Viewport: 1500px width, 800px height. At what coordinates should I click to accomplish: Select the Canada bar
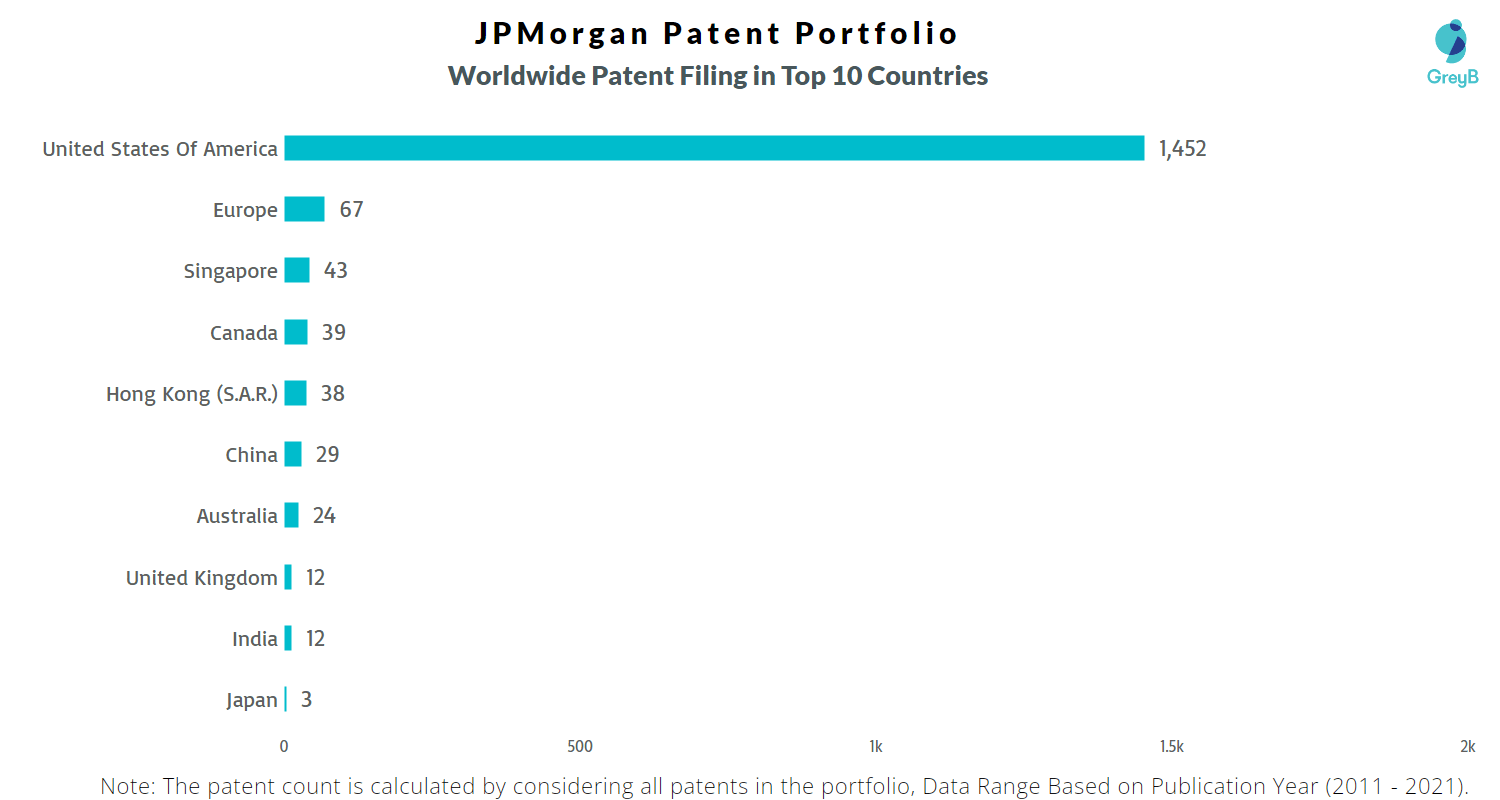(296, 332)
